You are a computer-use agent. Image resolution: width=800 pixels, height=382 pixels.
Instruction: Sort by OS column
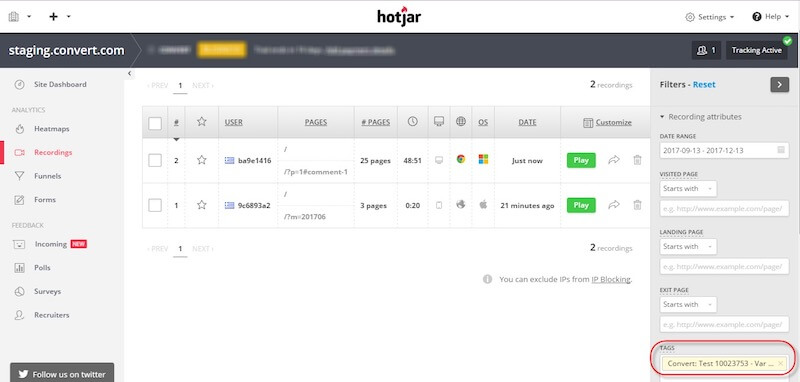tap(483, 122)
